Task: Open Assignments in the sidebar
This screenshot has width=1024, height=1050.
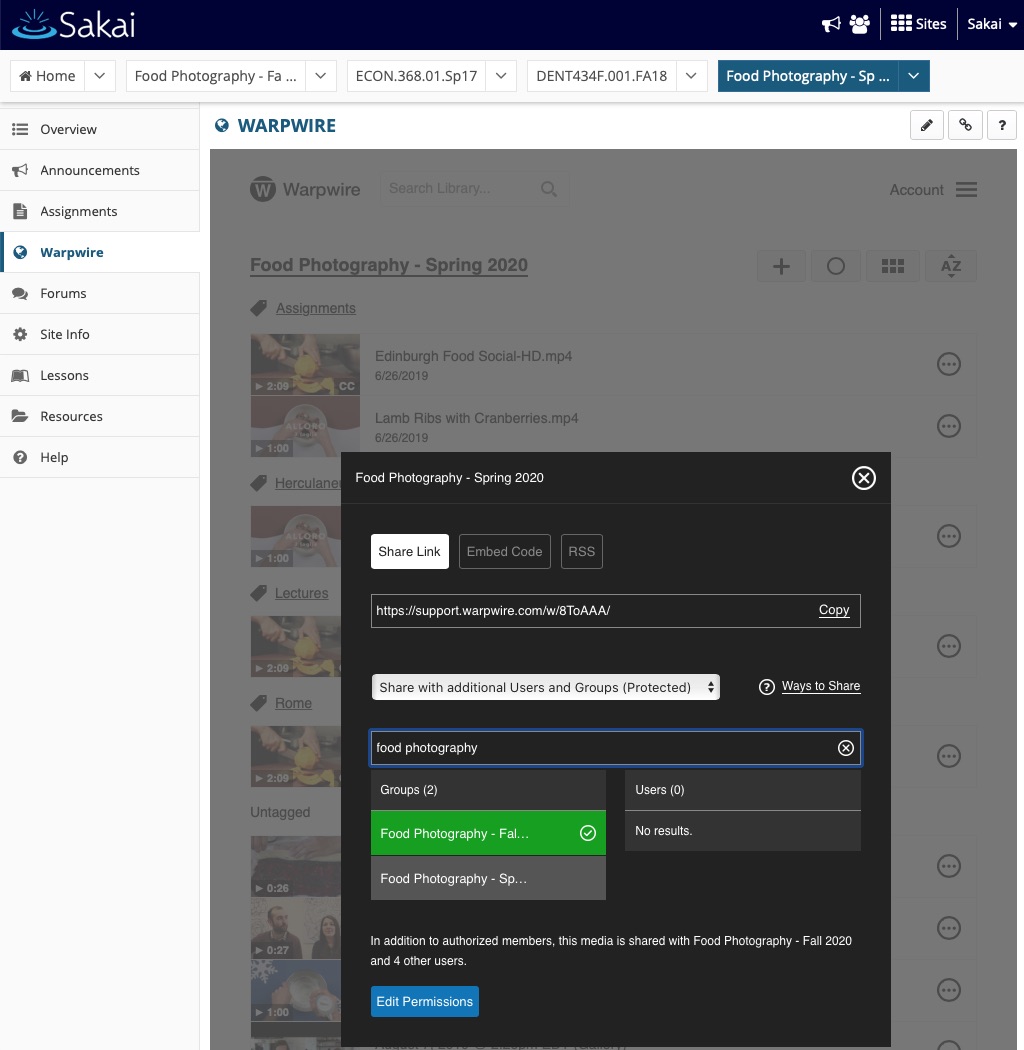Action: tap(100, 212)
